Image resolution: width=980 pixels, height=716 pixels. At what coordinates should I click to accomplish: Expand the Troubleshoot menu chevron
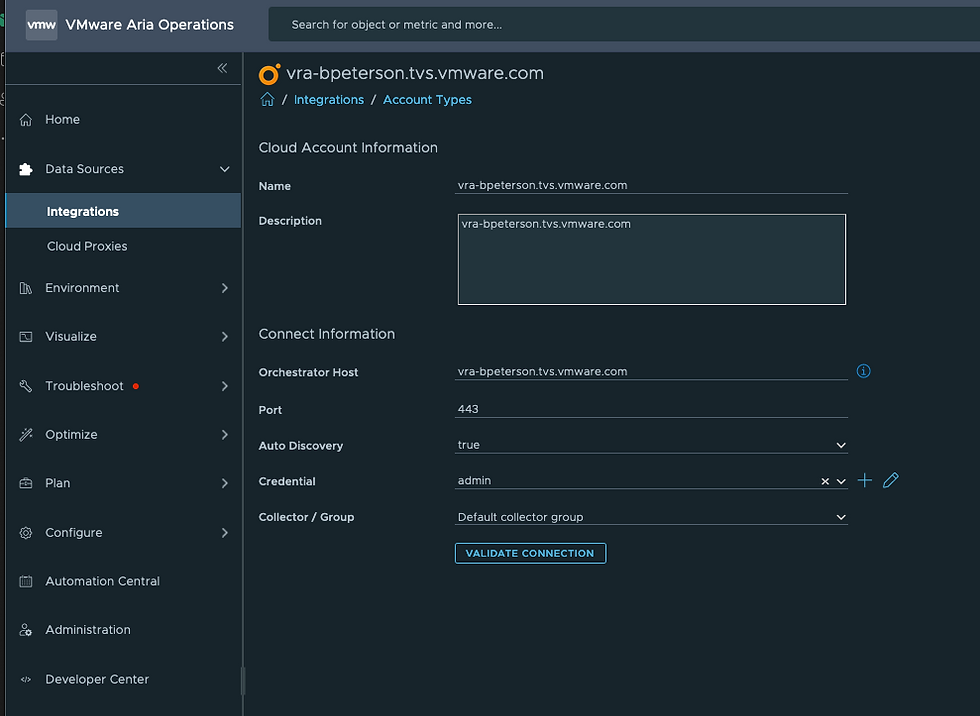point(224,386)
